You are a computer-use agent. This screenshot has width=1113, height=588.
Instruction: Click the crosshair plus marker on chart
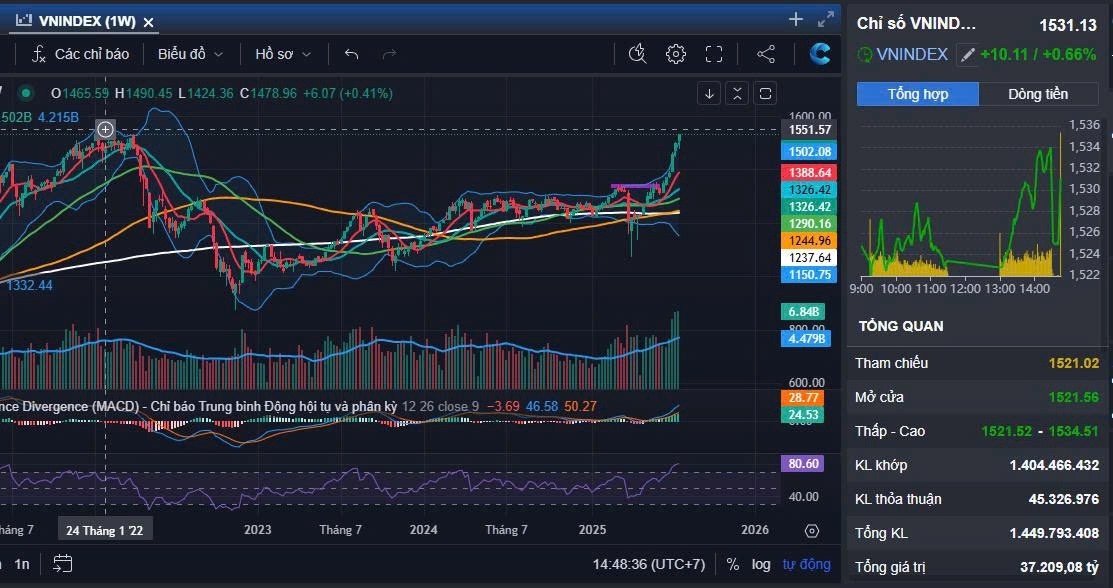105,129
